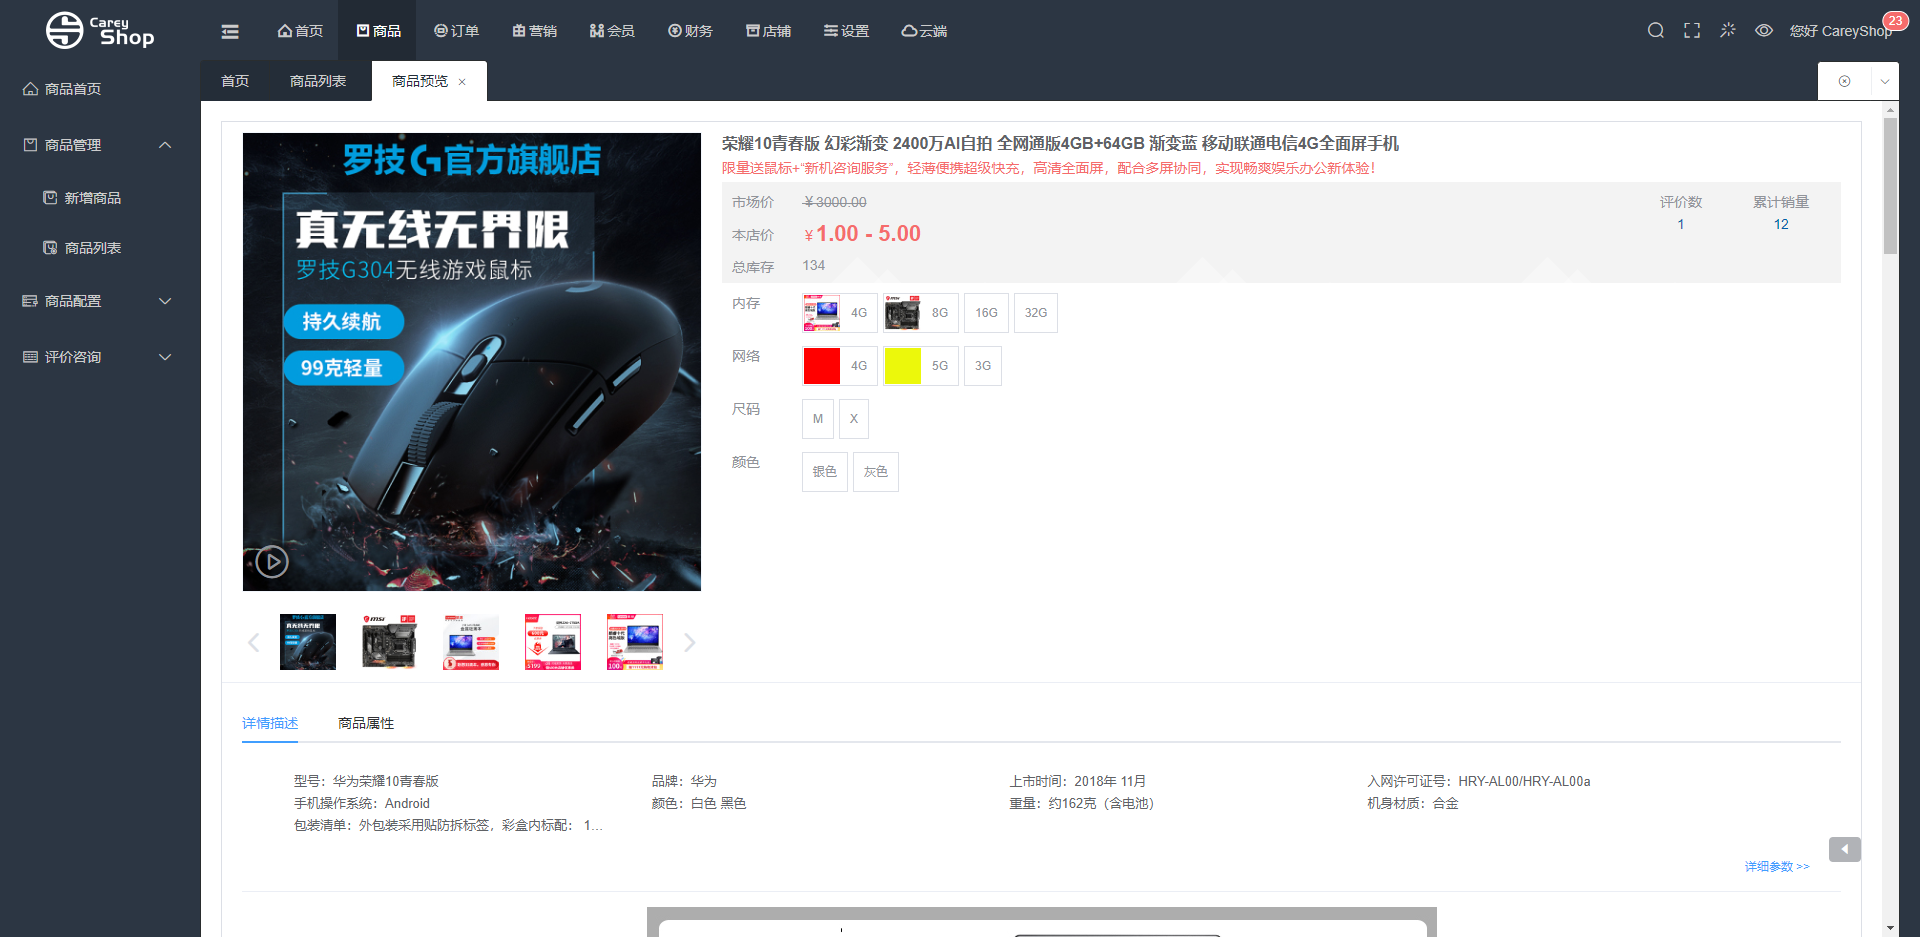Click the review count number 1

coord(1681,224)
